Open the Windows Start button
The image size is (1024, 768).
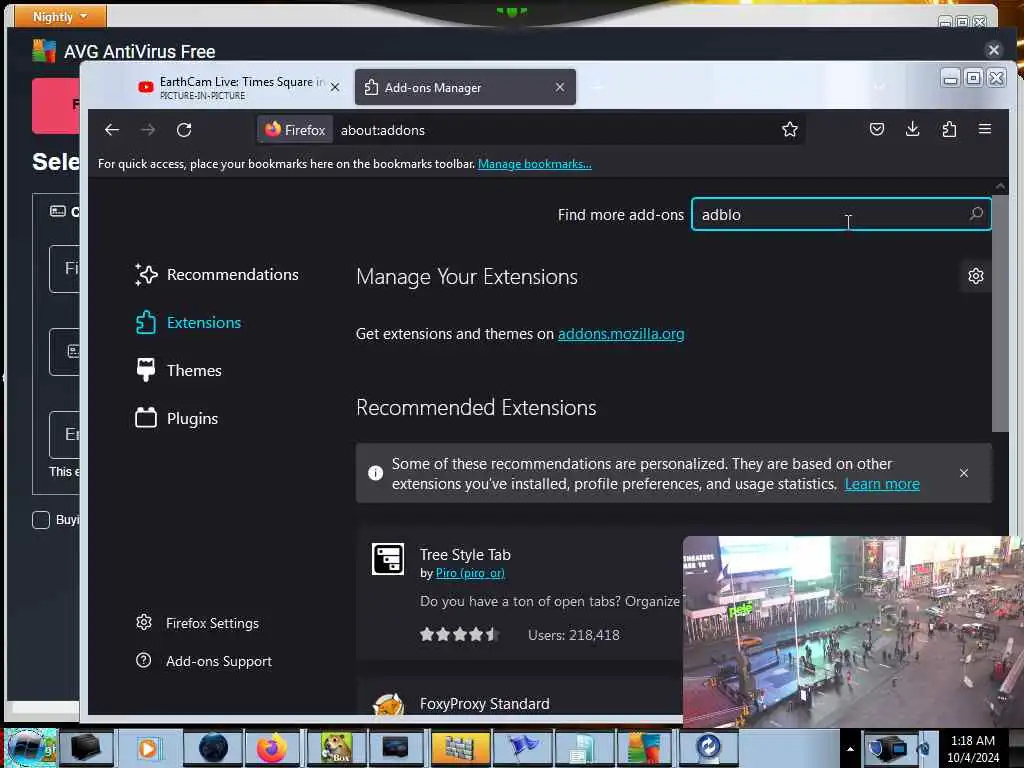click(x=30, y=748)
